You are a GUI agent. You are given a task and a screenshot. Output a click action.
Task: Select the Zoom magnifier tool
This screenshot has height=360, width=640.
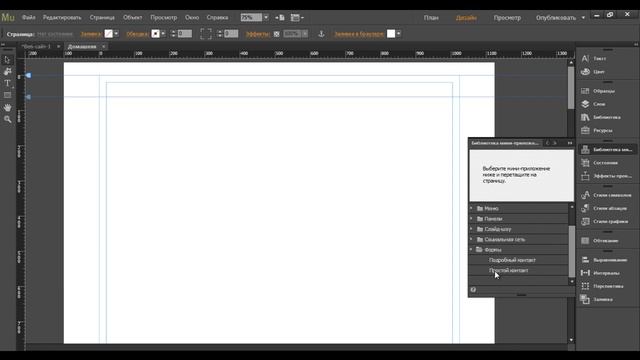(7, 119)
